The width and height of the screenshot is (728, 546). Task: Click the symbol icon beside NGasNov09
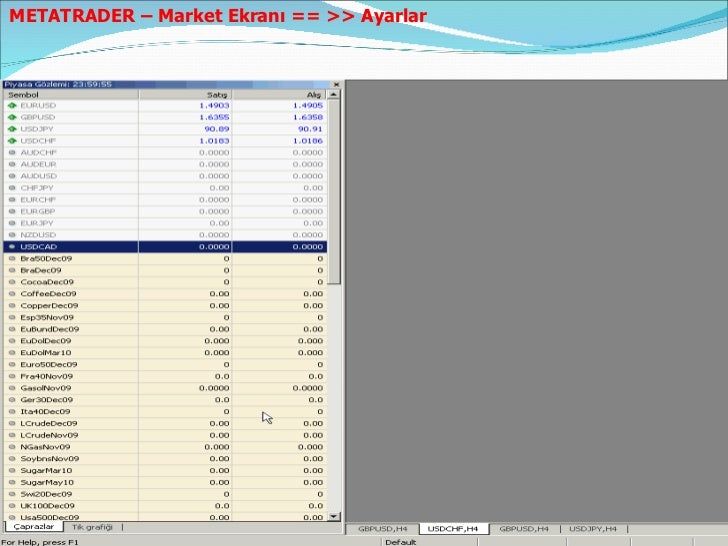[12, 447]
